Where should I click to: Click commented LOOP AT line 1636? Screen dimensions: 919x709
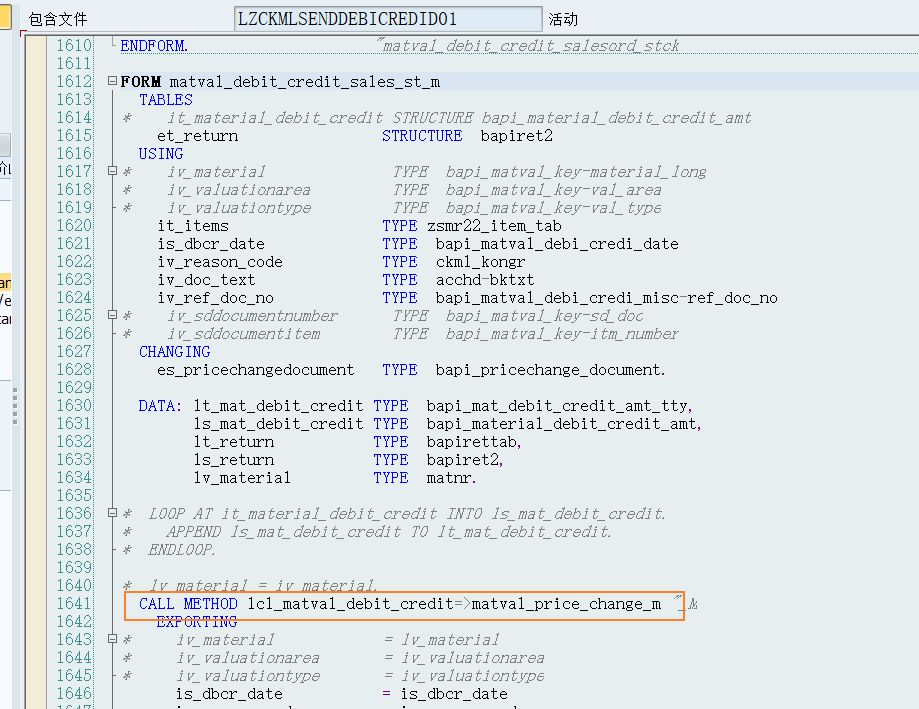tap(406, 514)
